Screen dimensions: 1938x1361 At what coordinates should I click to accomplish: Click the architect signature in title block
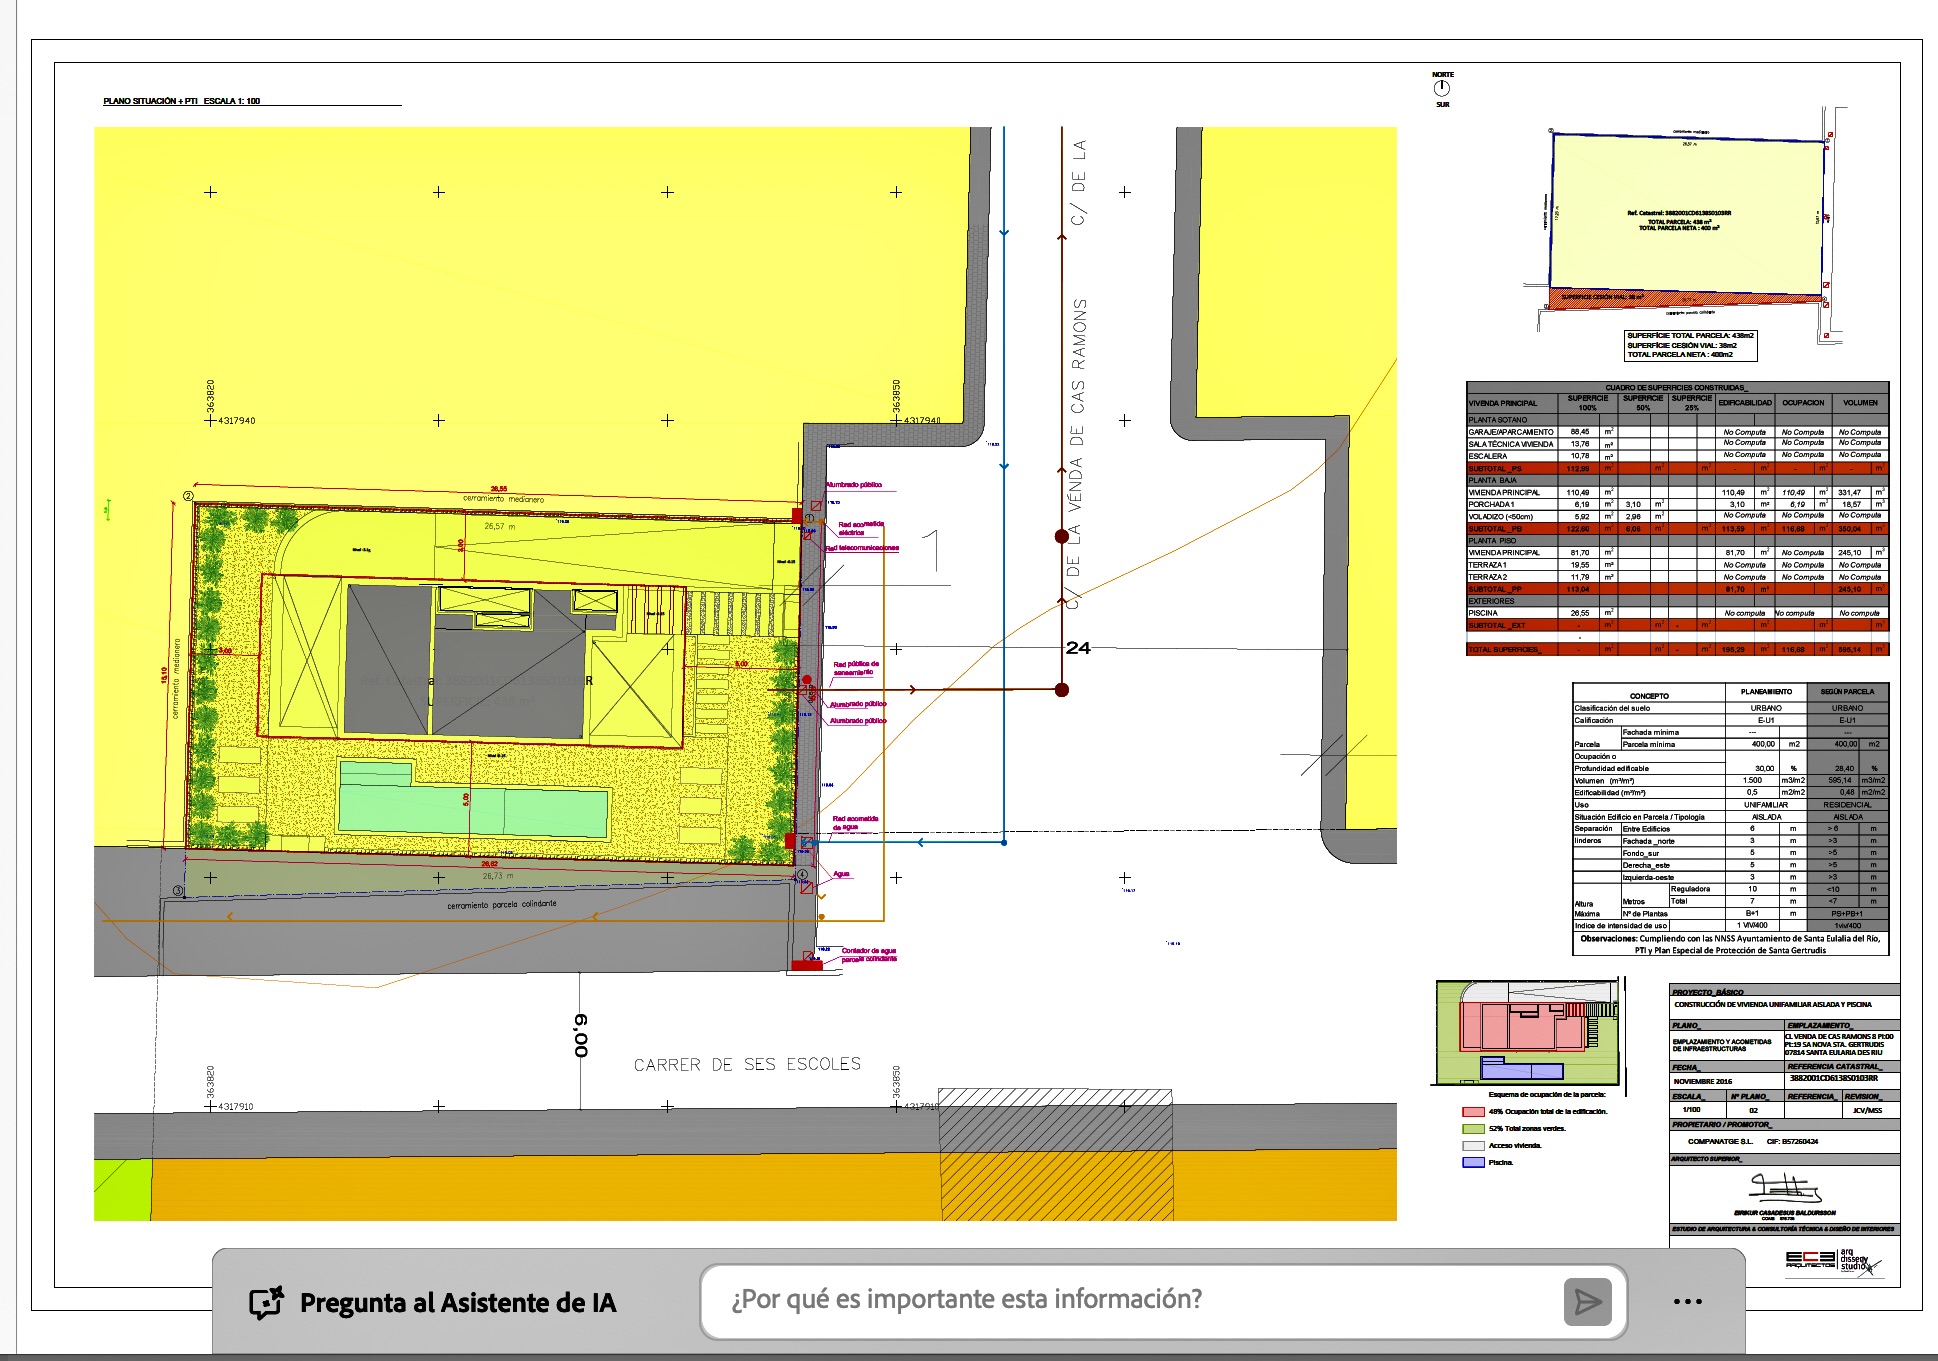1784,1188
